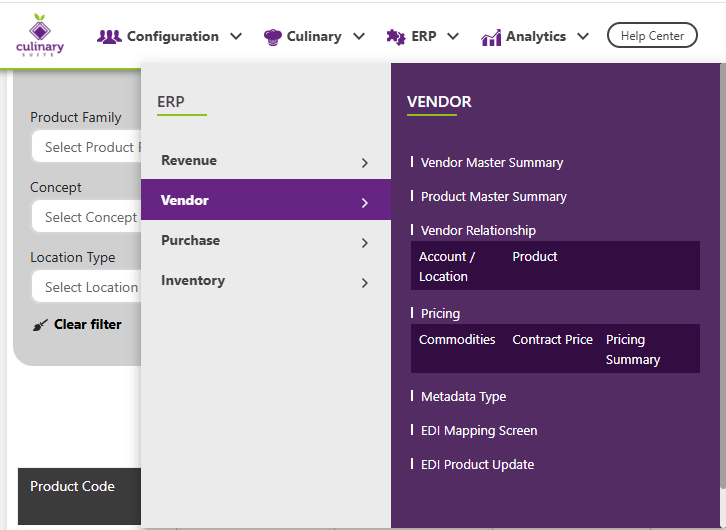Click the Culinary chef hat icon
Screen dimensions: 726x530
tap(272, 37)
